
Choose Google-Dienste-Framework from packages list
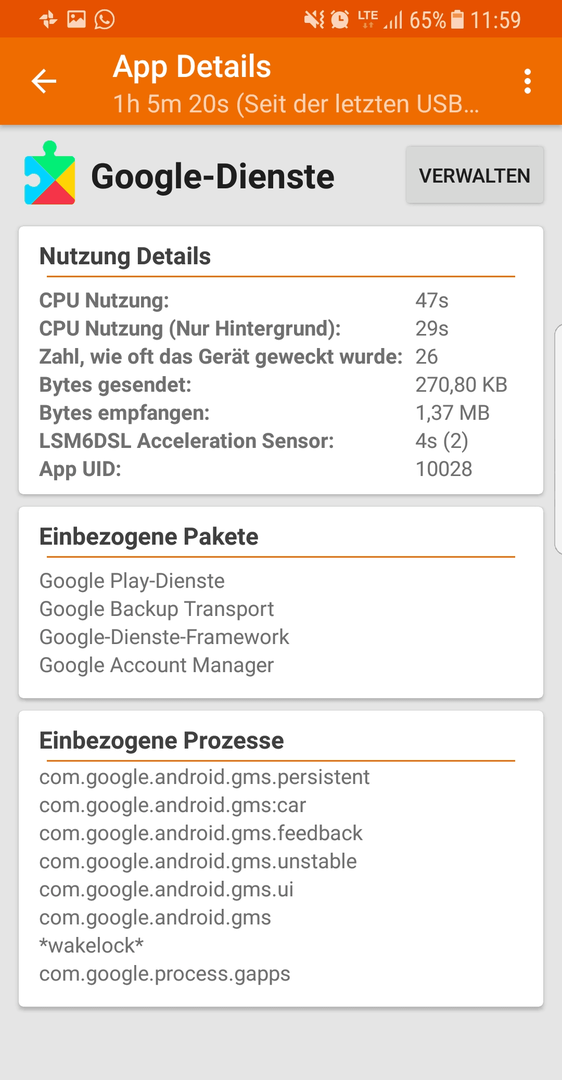point(164,637)
